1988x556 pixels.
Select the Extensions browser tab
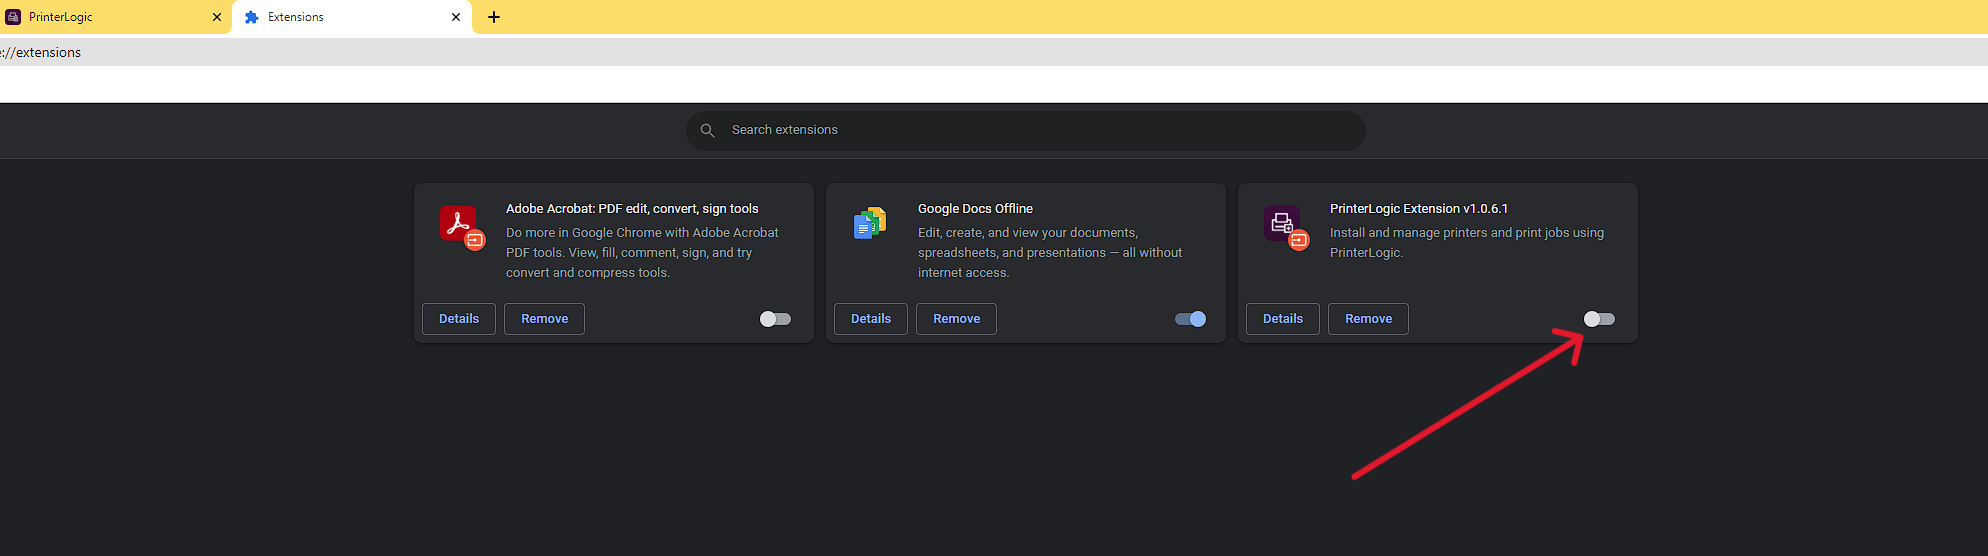[352, 17]
